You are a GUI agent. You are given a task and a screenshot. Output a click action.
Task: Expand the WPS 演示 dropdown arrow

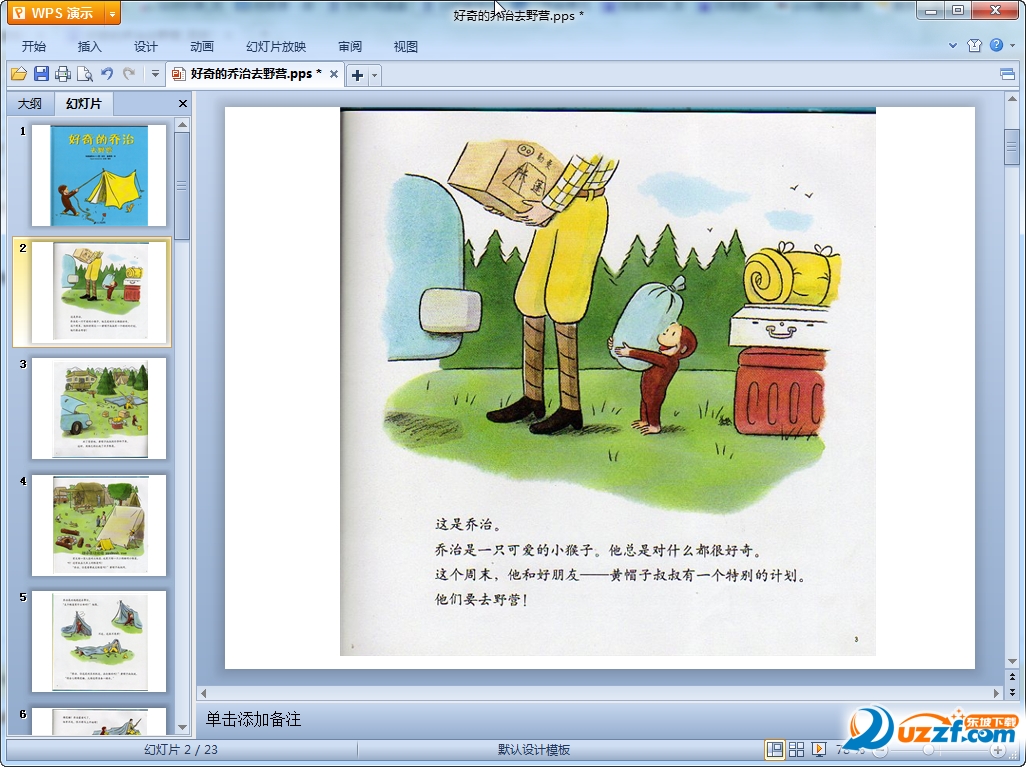pyautogui.click(x=113, y=12)
